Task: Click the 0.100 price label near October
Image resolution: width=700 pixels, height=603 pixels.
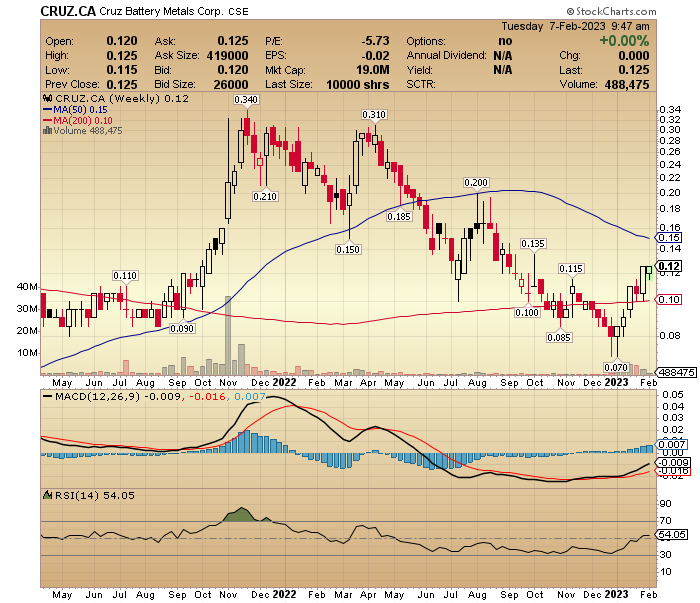Action: (527, 312)
